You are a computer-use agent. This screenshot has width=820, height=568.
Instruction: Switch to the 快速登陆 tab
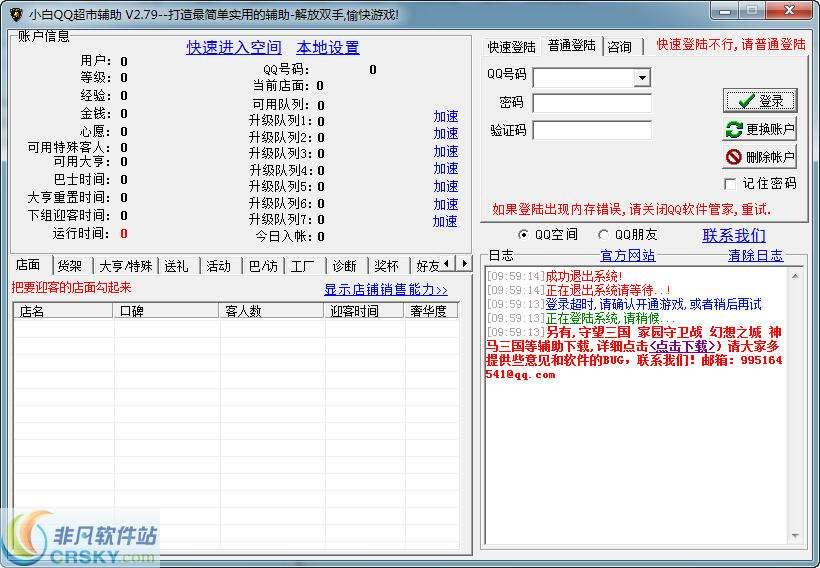point(511,47)
